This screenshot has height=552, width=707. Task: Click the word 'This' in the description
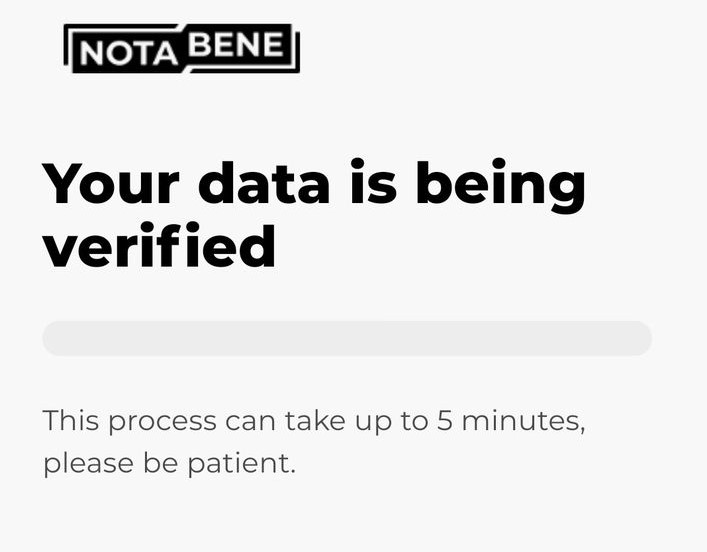(71, 419)
